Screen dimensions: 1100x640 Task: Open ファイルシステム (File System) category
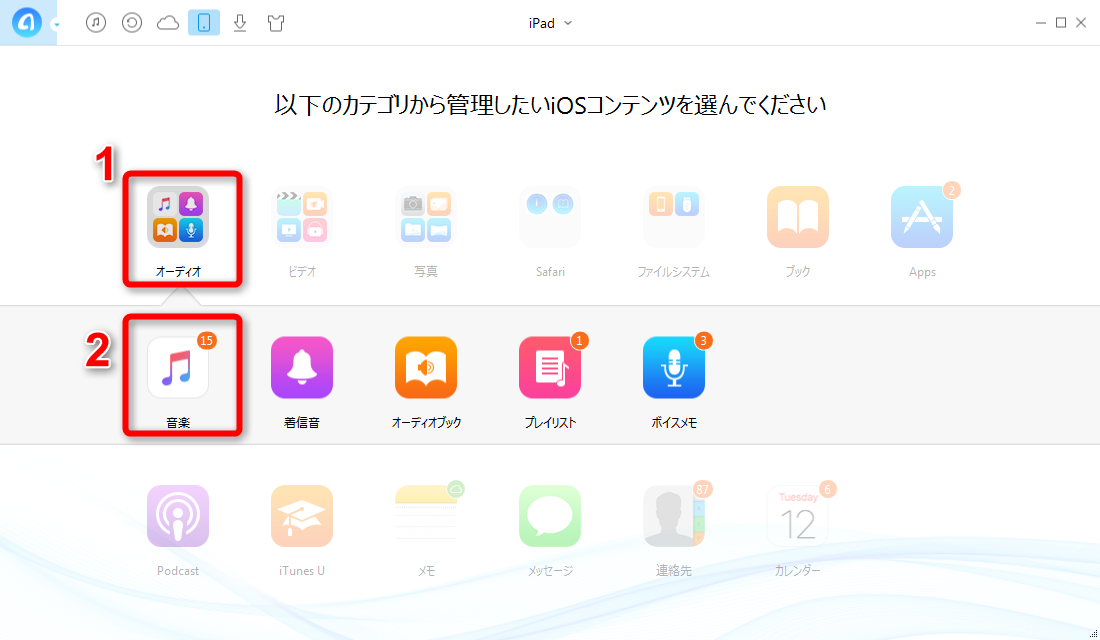click(x=673, y=217)
